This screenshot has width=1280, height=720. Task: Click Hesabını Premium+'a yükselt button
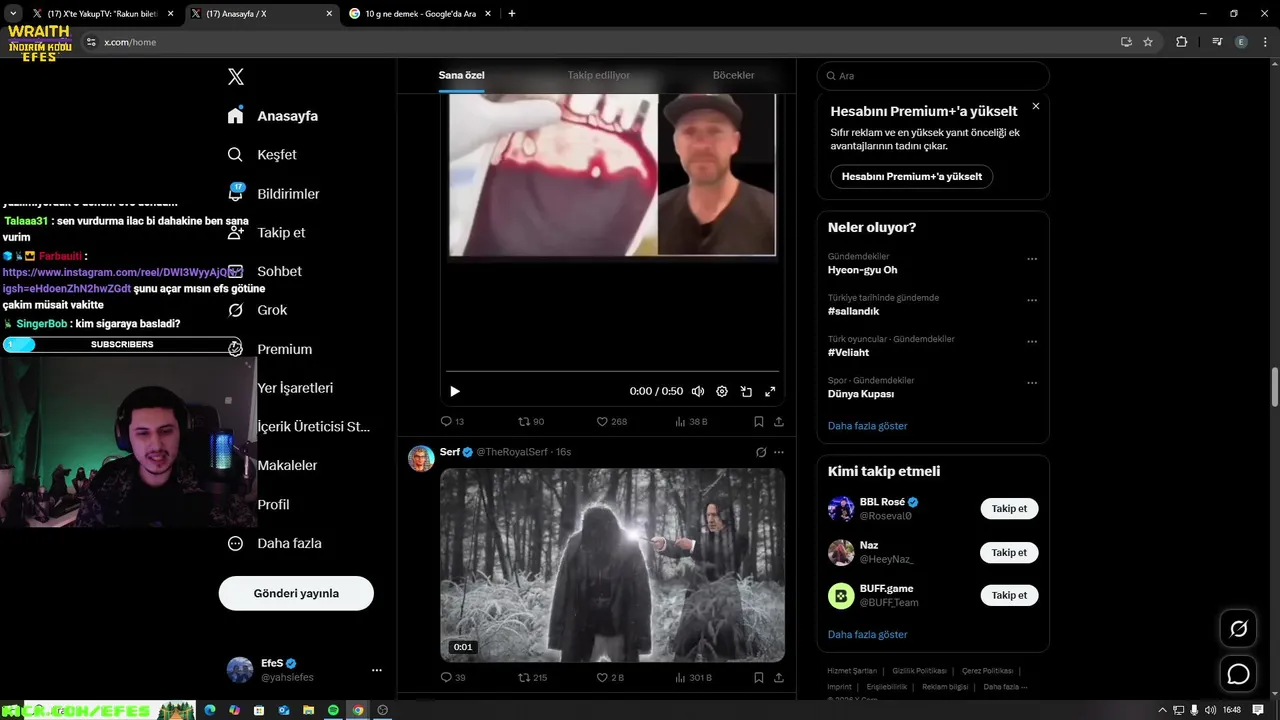(x=911, y=176)
